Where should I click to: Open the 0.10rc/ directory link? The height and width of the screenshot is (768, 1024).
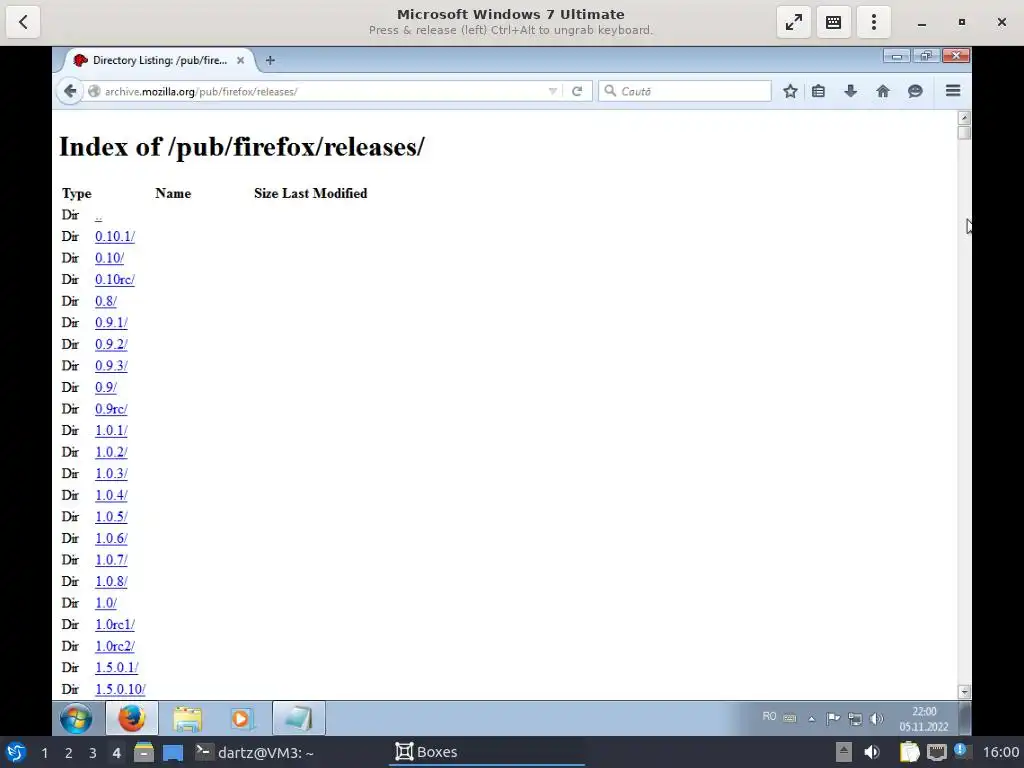coord(114,280)
